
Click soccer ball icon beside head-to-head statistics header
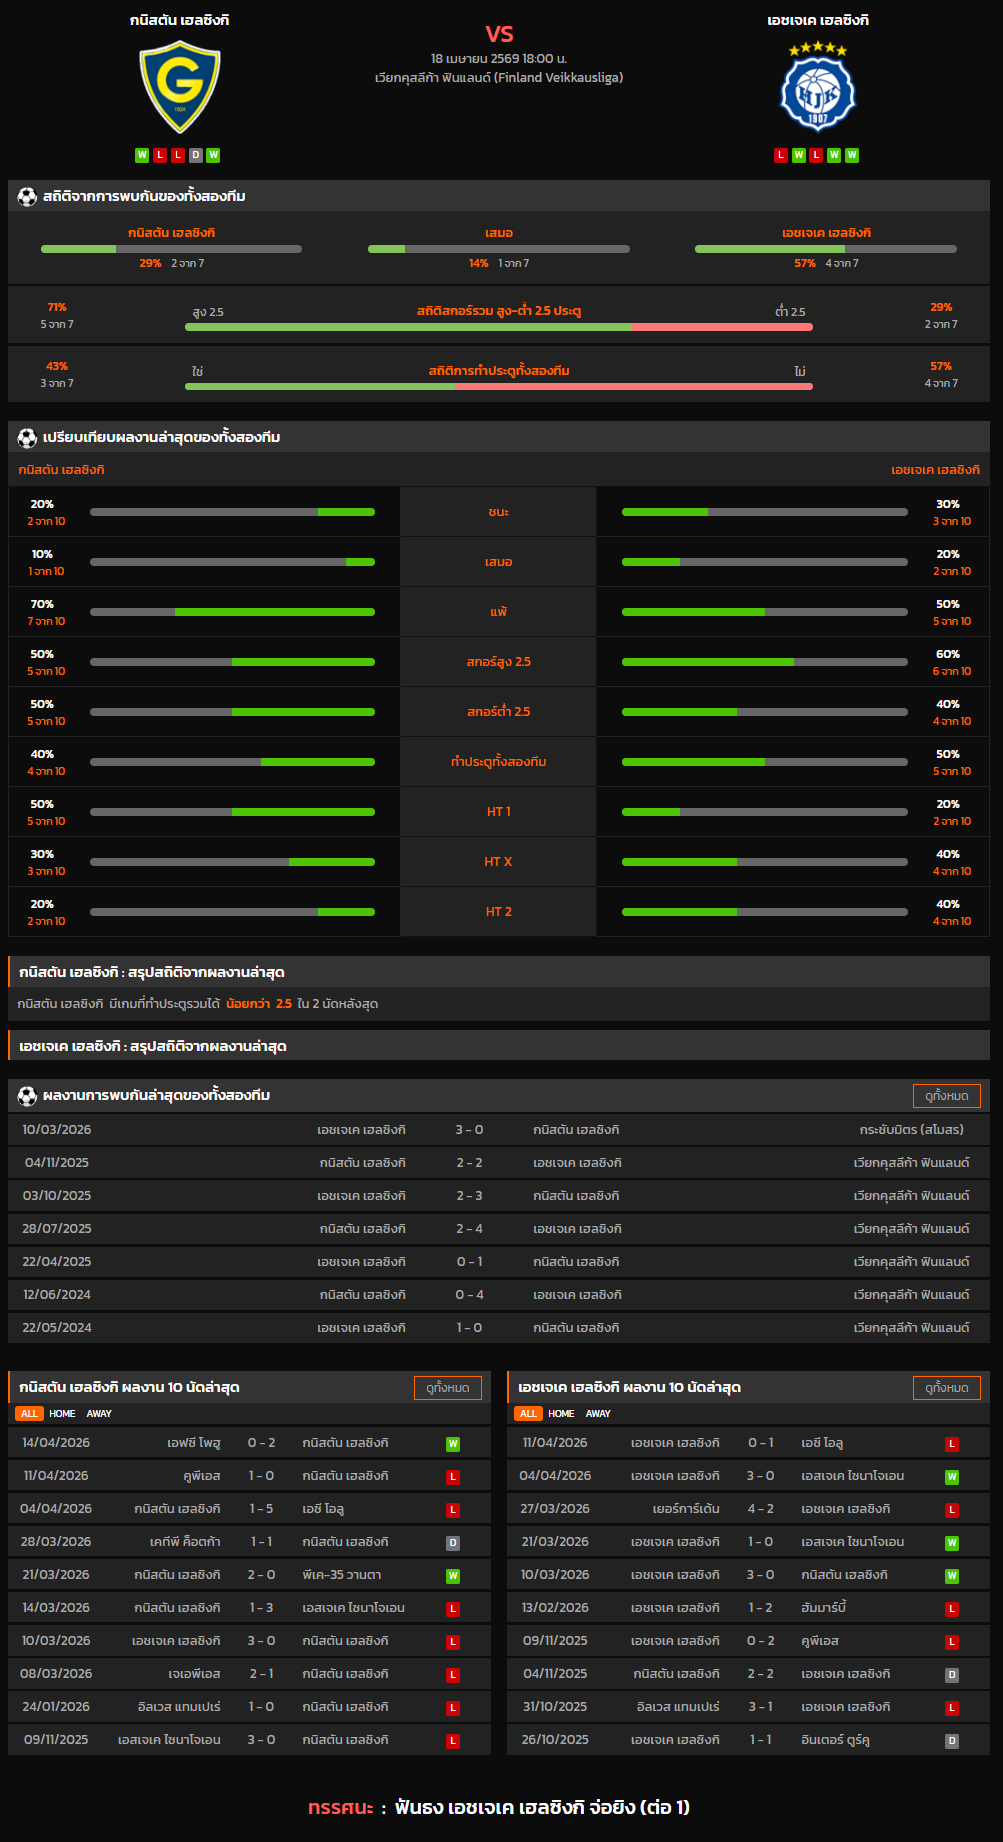(x=27, y=197)
